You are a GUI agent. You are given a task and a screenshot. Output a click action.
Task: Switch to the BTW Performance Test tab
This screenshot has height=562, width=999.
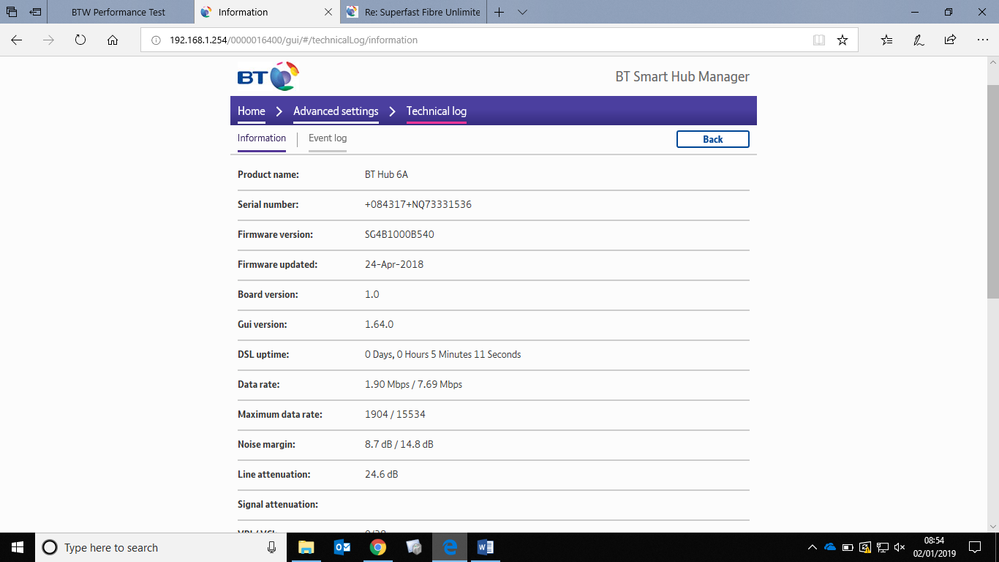[x=118, y=12]
